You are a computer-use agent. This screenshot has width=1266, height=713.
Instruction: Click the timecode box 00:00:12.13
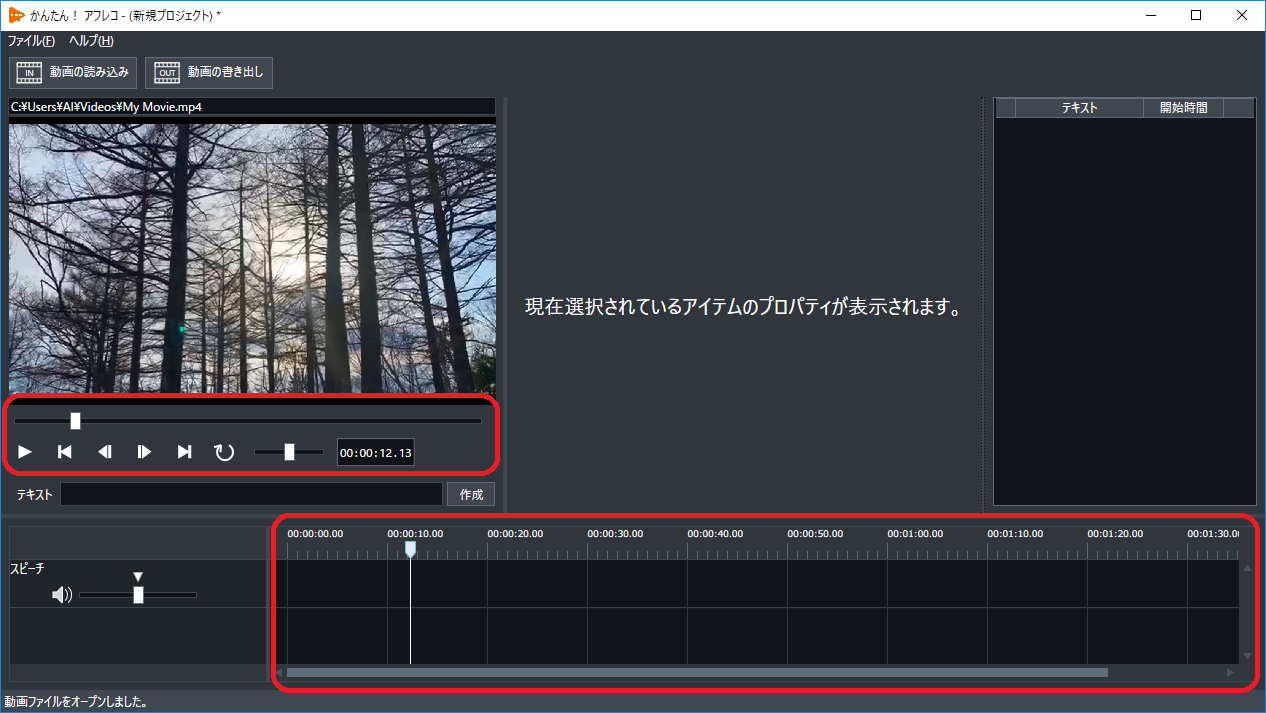tap(376, 453)
